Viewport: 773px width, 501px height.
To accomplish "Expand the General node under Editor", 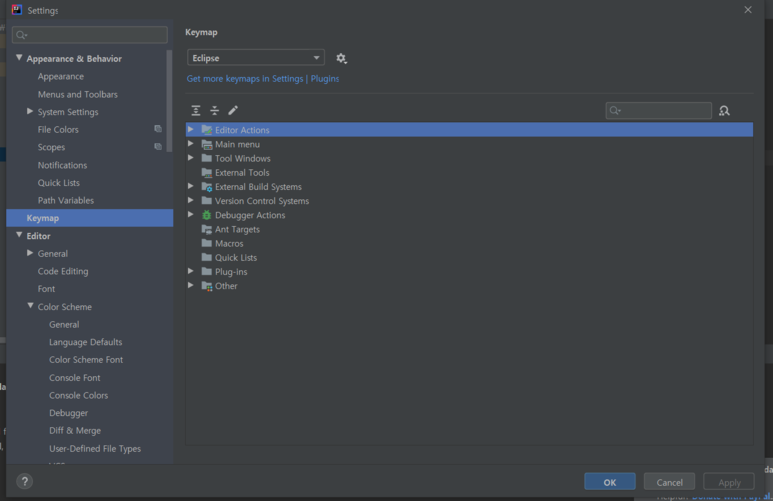I will point(30,253).
